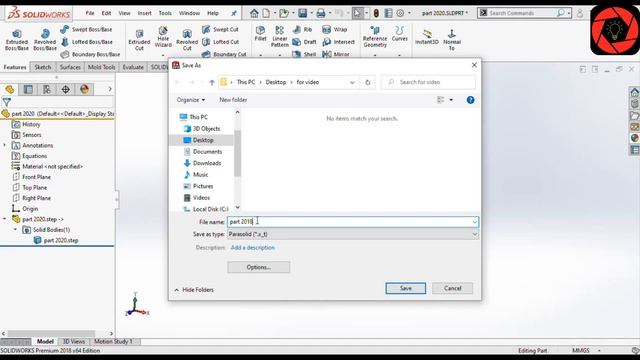
Task: Choose Boundary Boss/Base command
Action: [x=90, y=54]
